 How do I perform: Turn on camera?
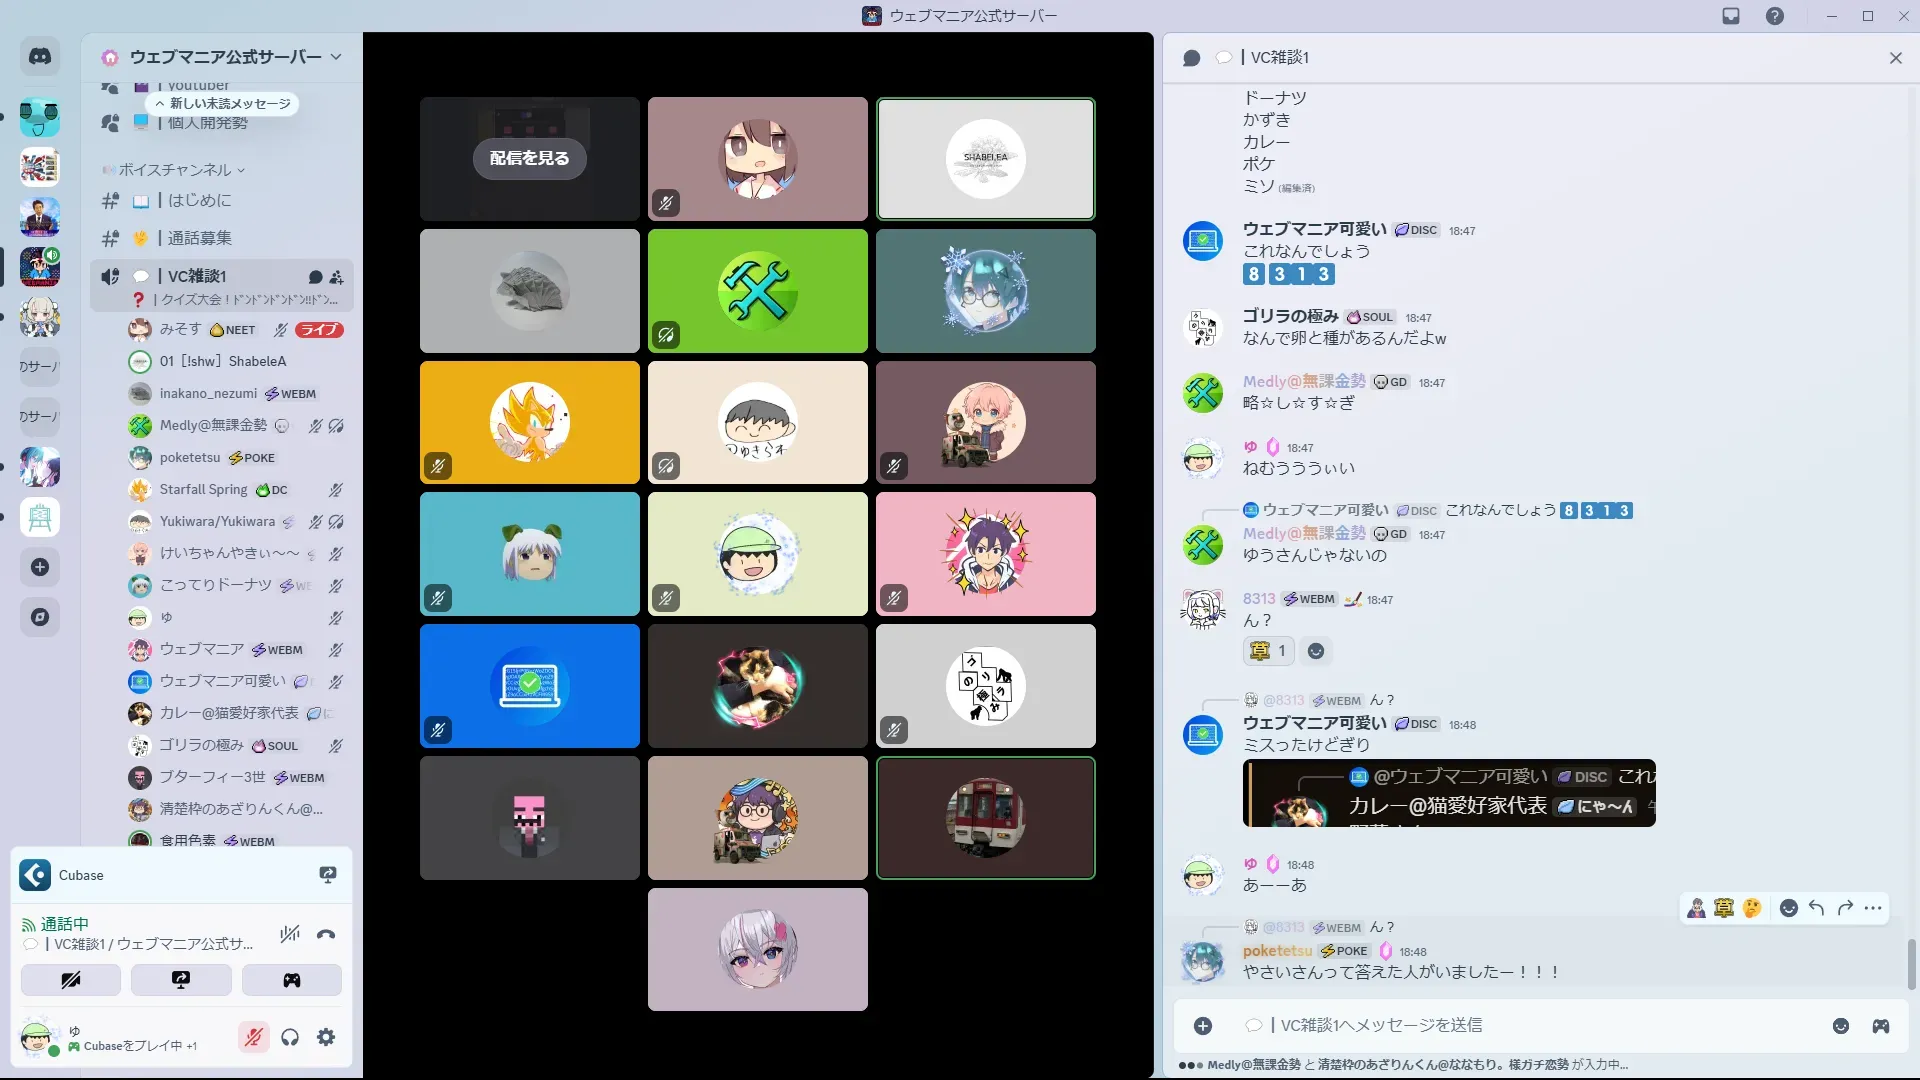click(71, 980)
